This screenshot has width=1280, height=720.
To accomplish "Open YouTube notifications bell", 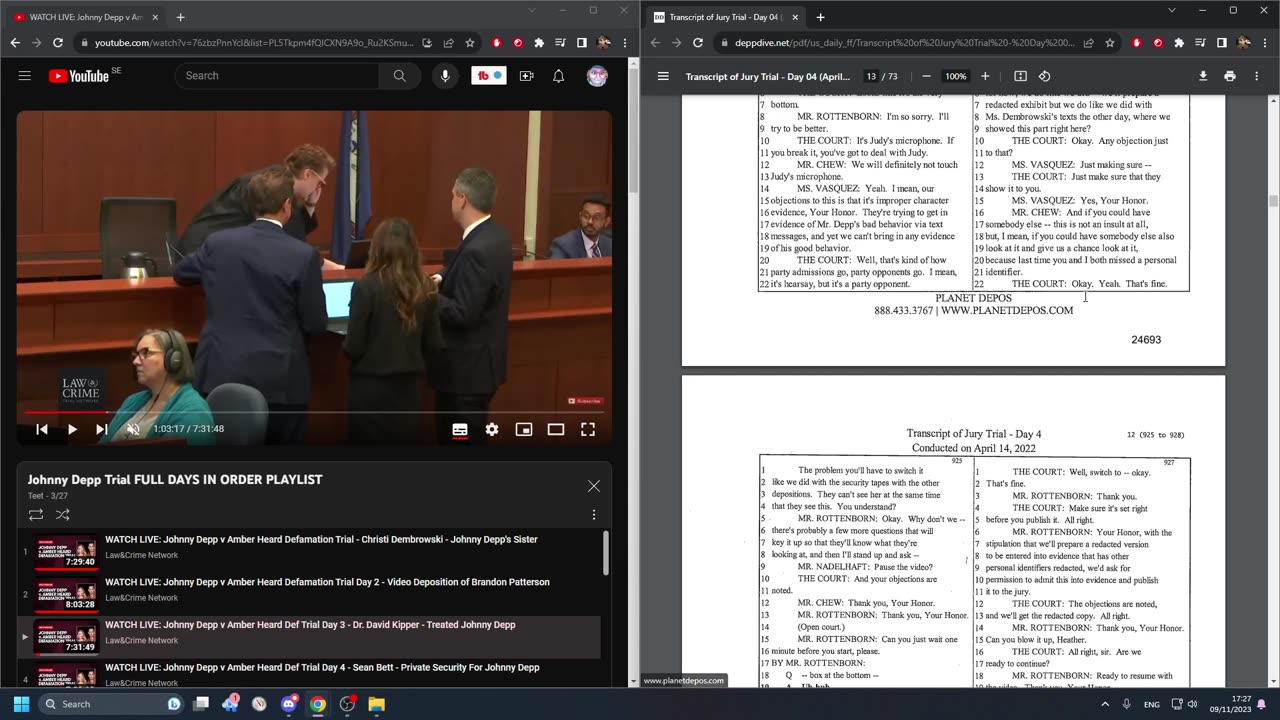I will [x=559, y=76].
